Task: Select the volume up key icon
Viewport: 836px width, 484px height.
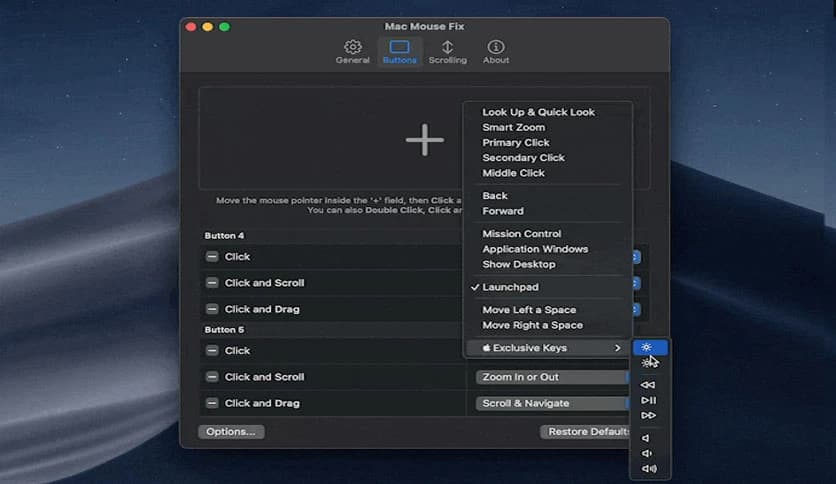Action: pyautogui.click(x=650, y=469)
